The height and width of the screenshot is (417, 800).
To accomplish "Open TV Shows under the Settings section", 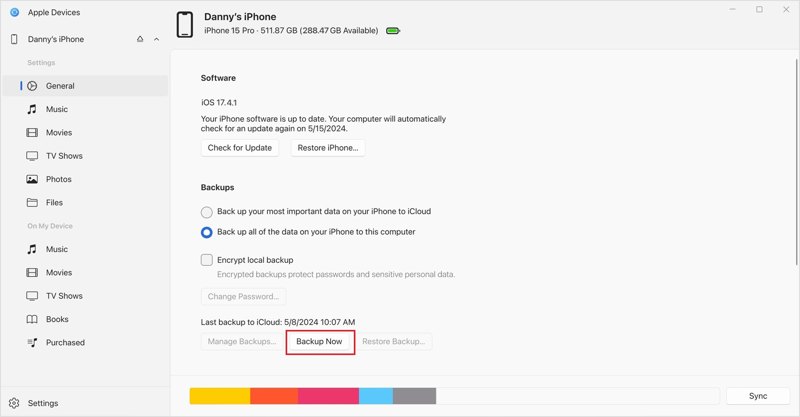I will [x=64, y=156].
